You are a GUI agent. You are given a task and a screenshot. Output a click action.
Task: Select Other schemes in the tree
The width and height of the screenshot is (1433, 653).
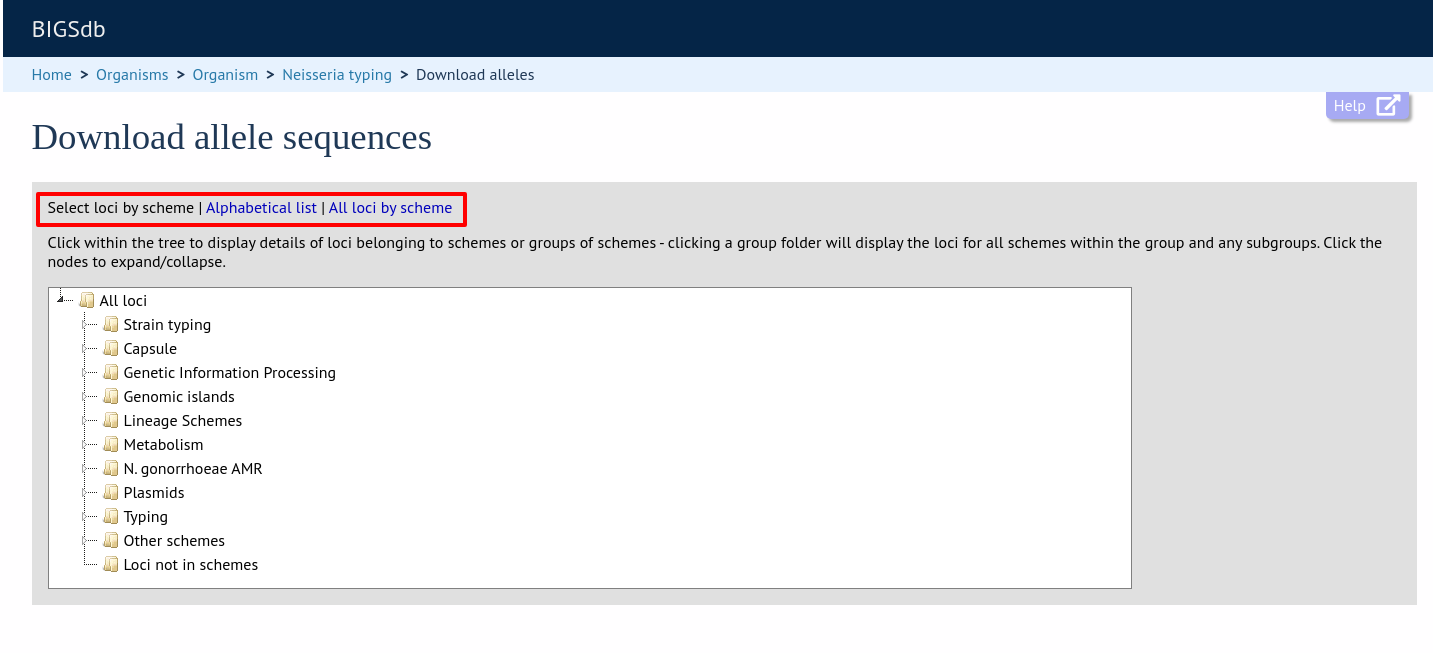click(x=174, y=540)
